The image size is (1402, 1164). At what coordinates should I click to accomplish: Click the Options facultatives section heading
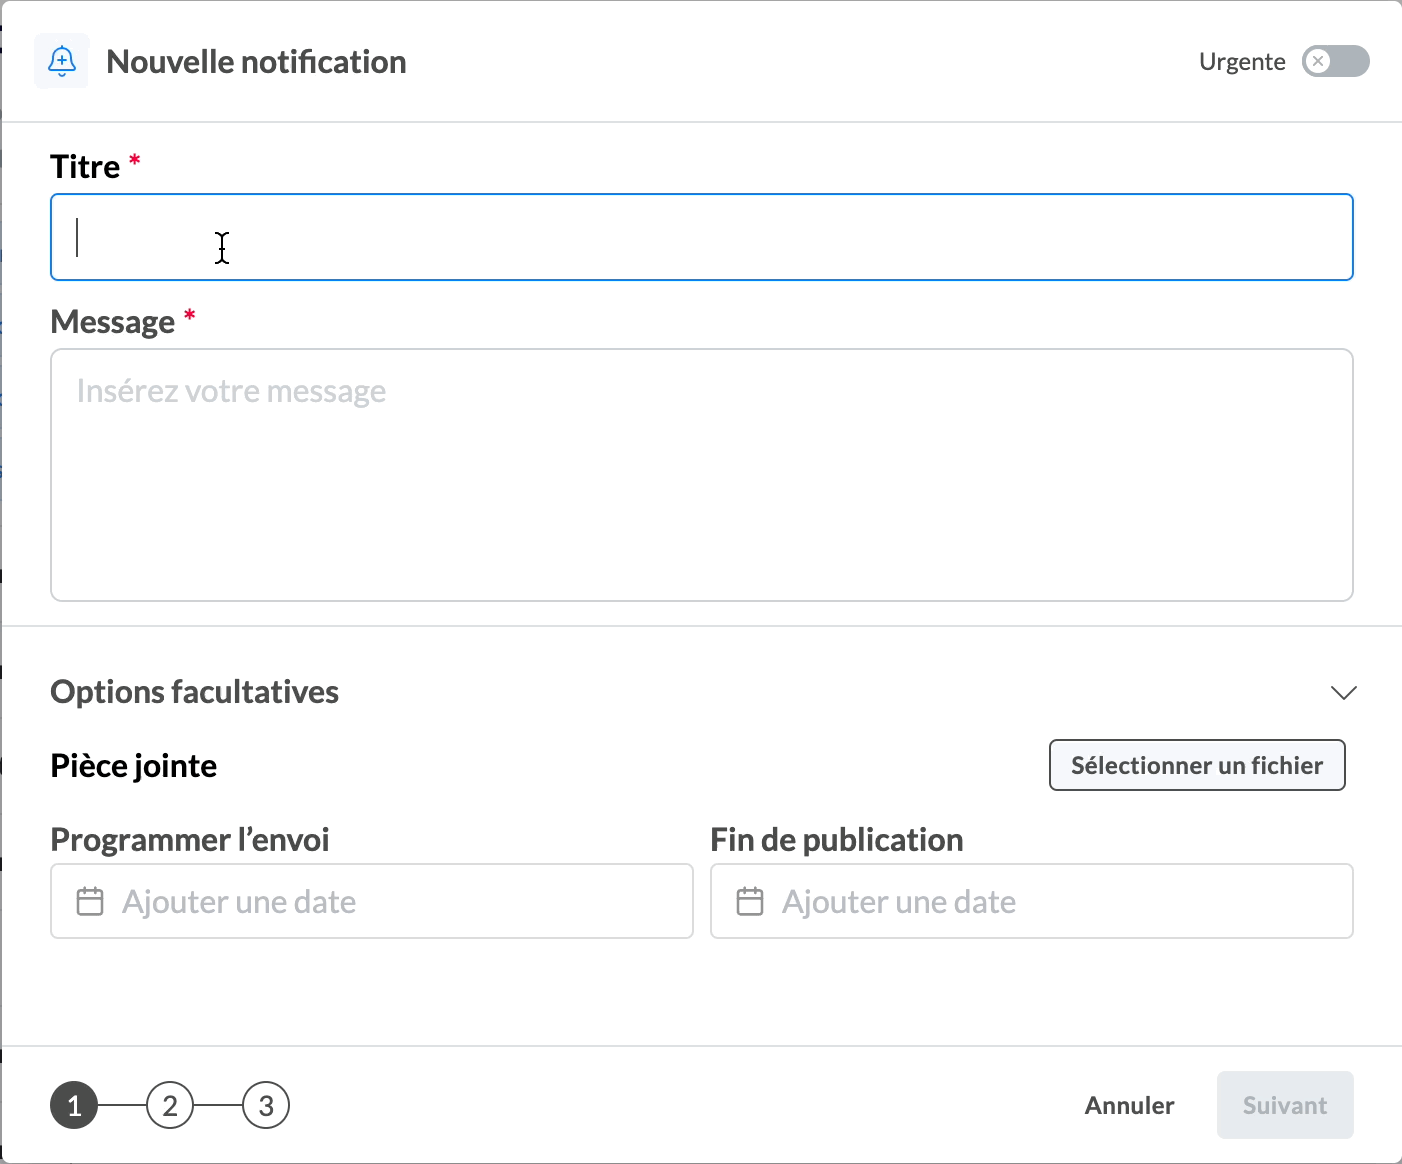pos(195,692)
